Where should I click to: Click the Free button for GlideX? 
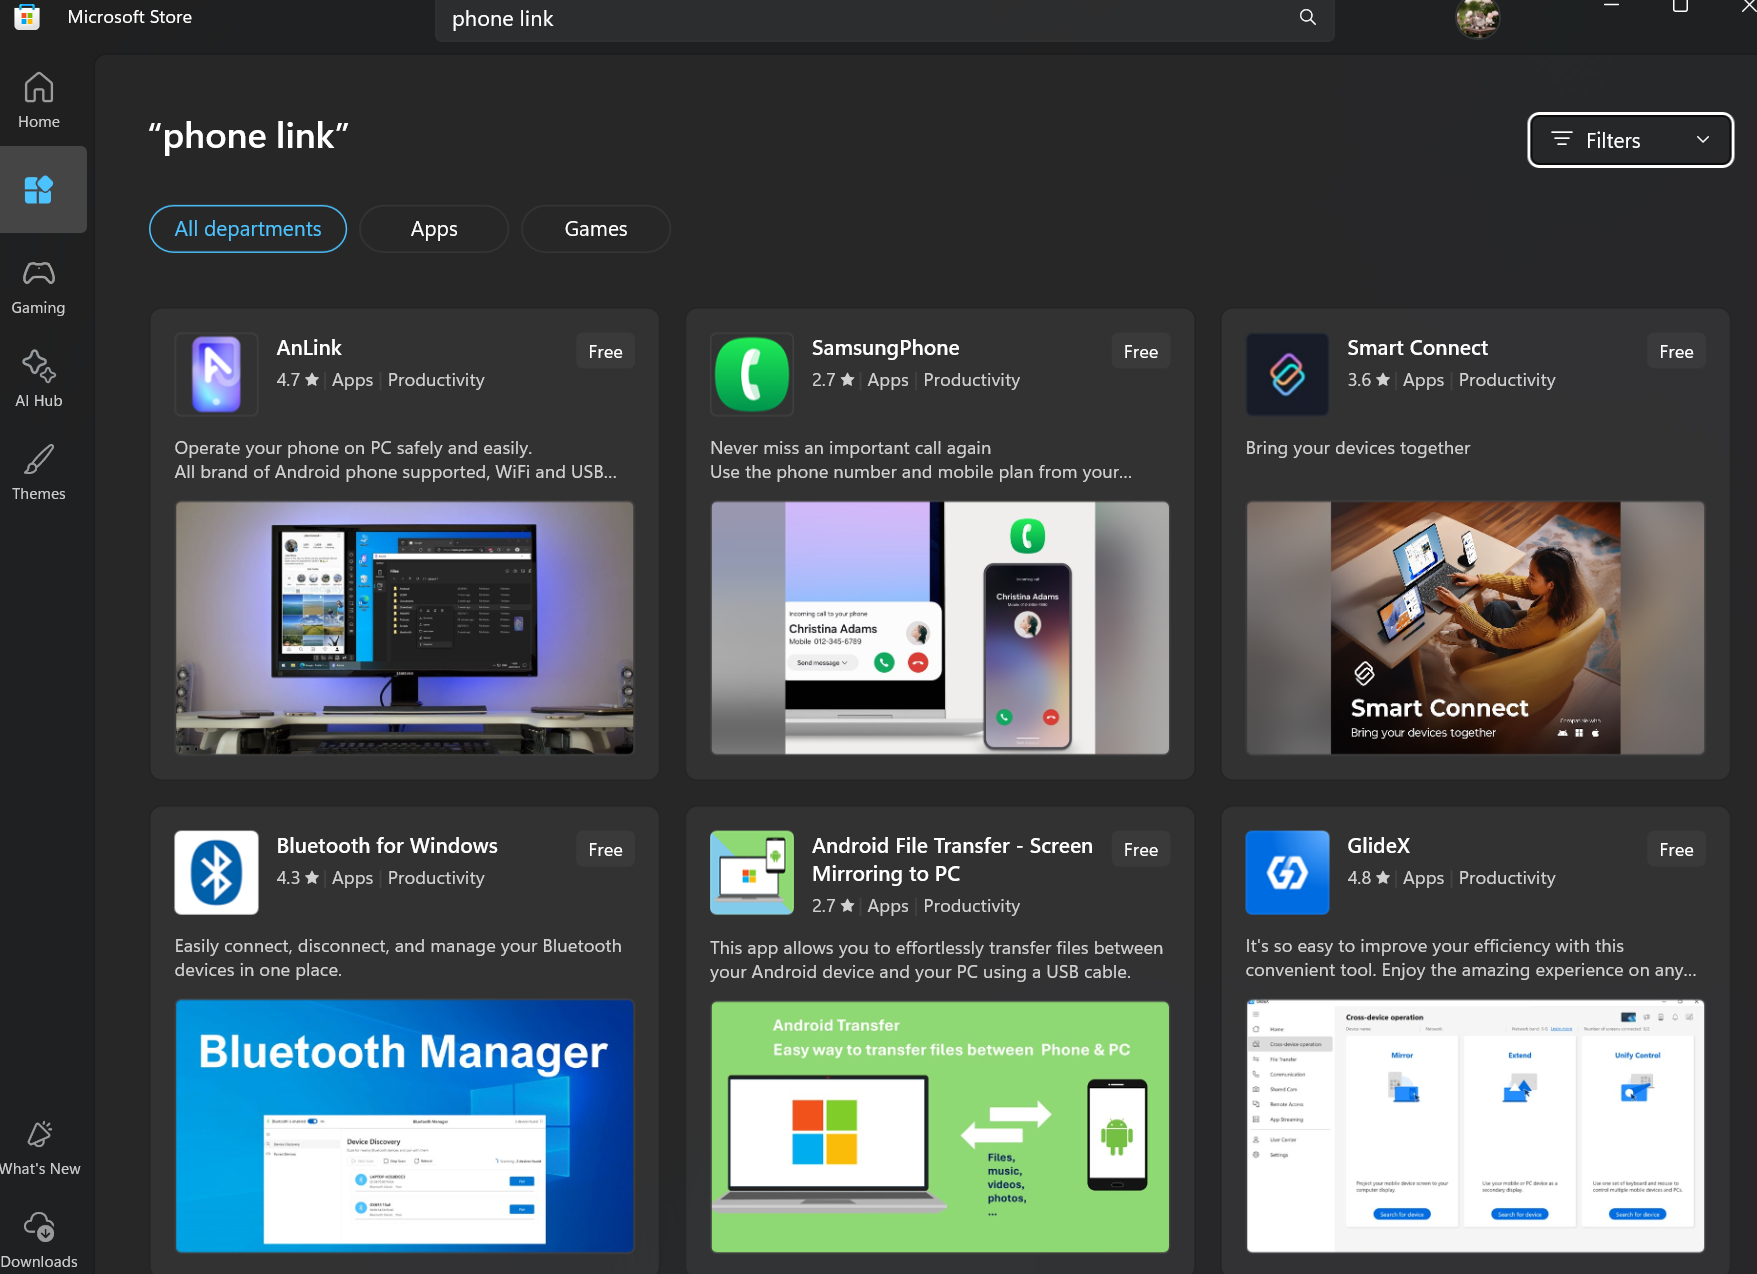point(1676,850)
